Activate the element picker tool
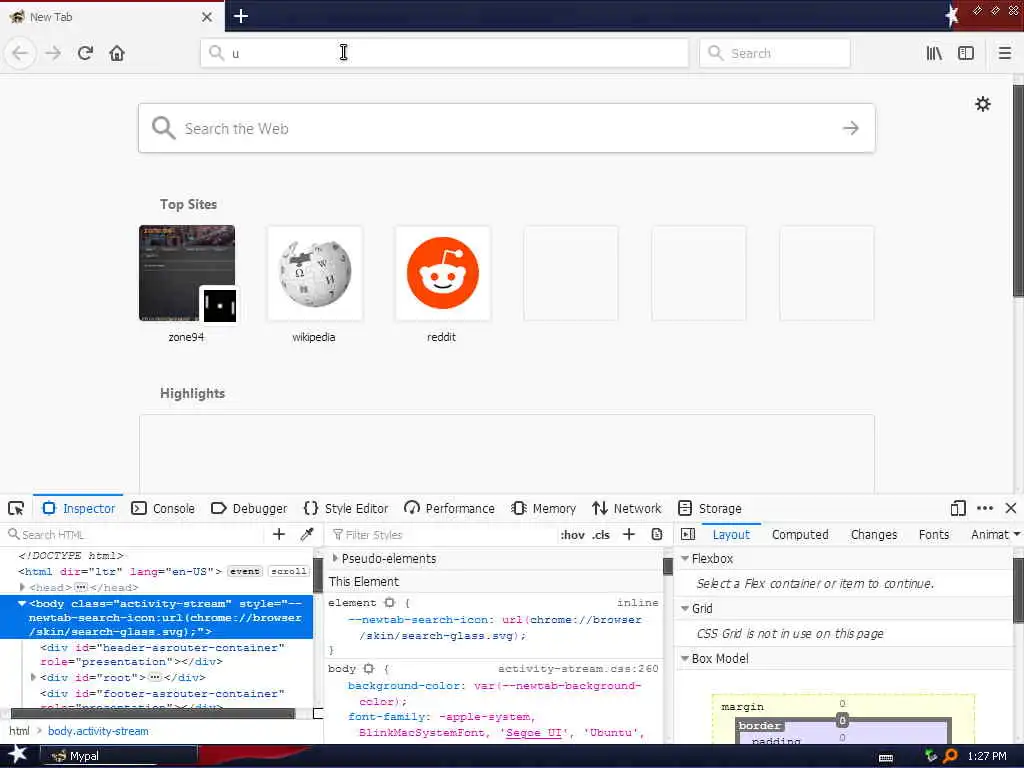The height and width of the screenshot is (768, 1024). pyautogui.click(x=16, y=508)
